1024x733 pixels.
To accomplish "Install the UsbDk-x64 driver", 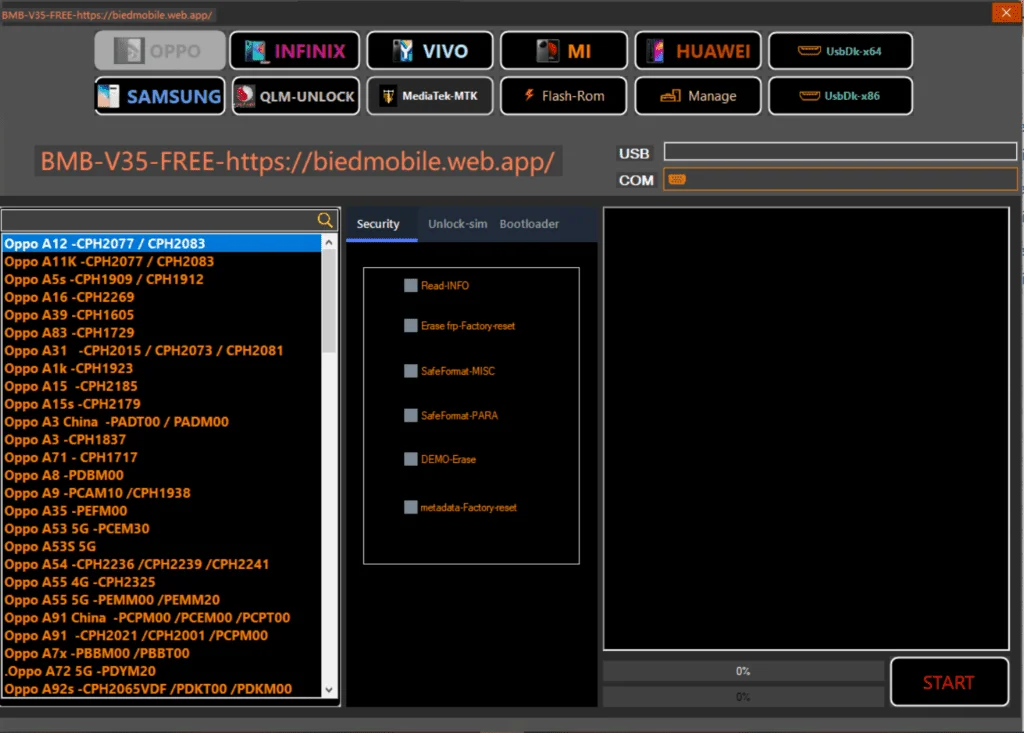I will pos(840,50).
